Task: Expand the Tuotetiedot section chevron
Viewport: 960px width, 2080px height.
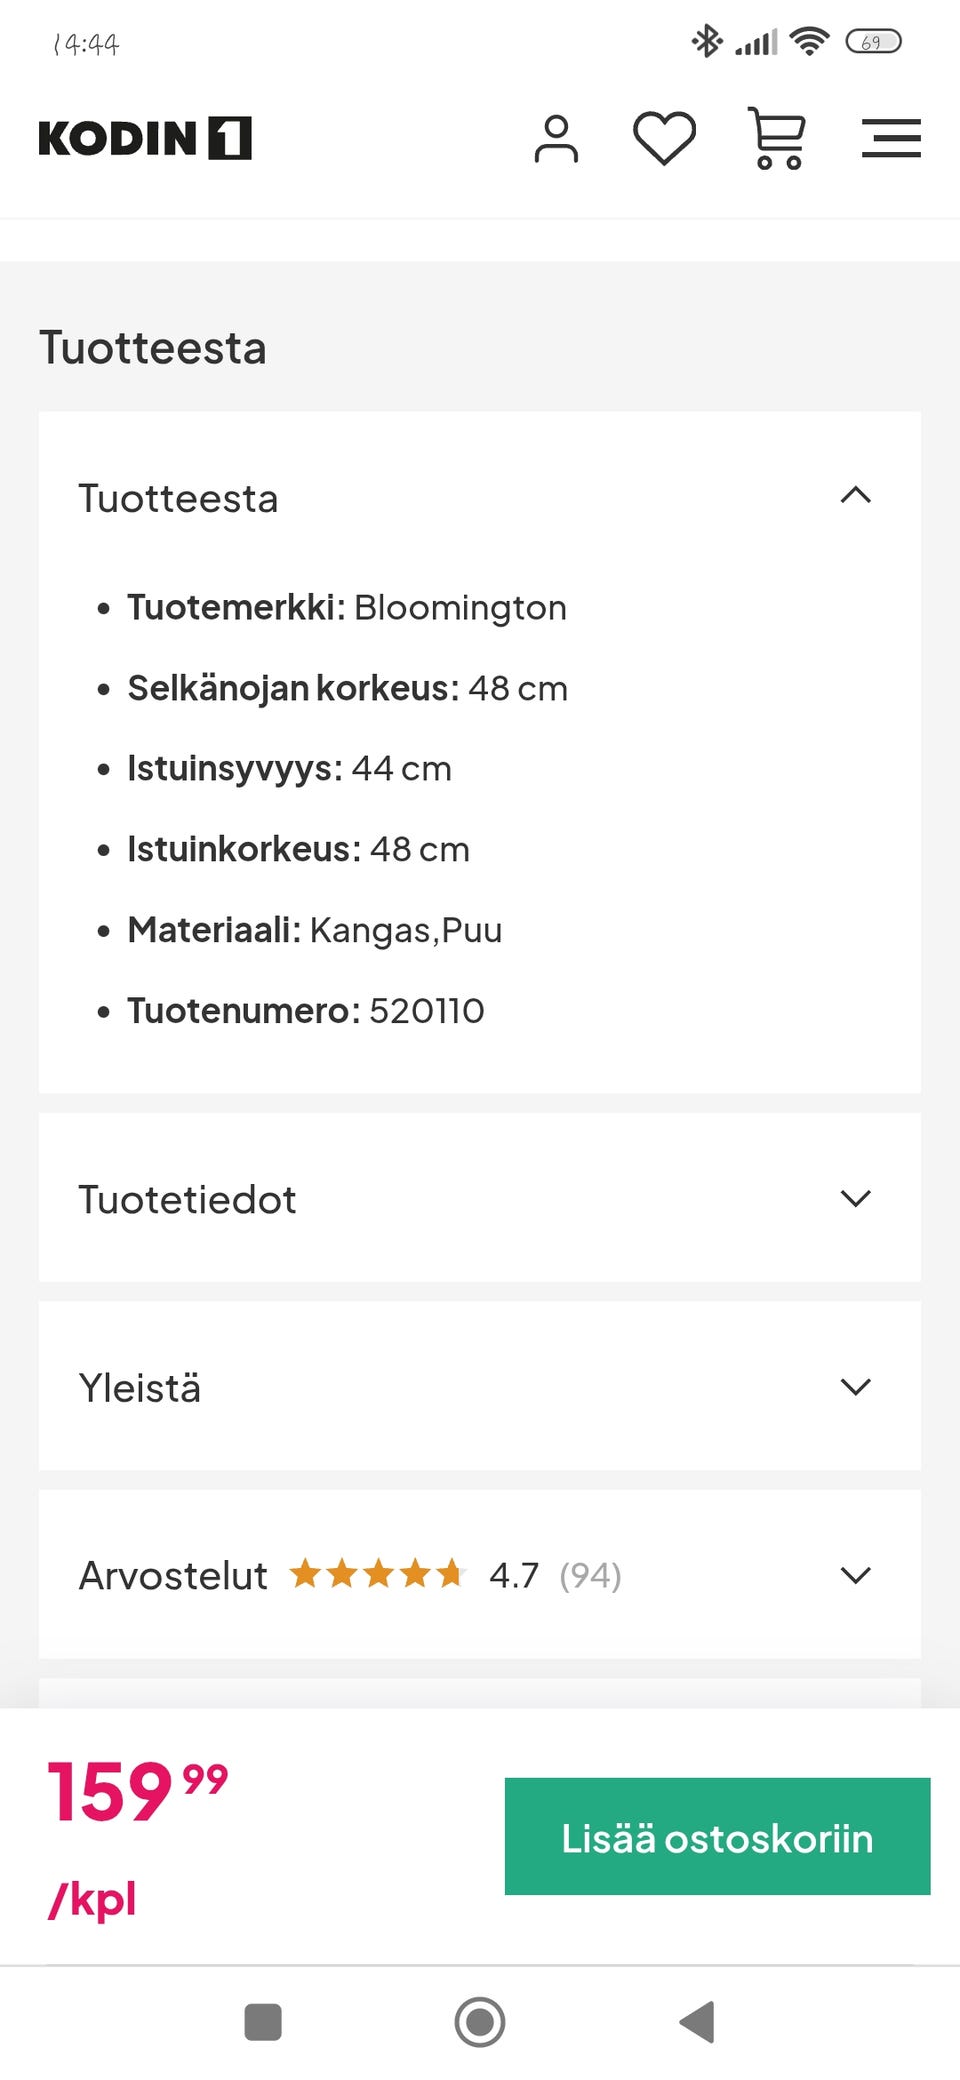Action: coord(855,1198)
